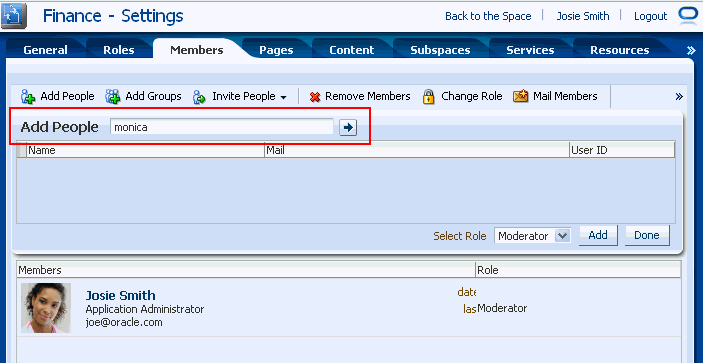Screen dimensions: 703x363
Task: Click the Finance space icon in header
Action: pos(14,16)
